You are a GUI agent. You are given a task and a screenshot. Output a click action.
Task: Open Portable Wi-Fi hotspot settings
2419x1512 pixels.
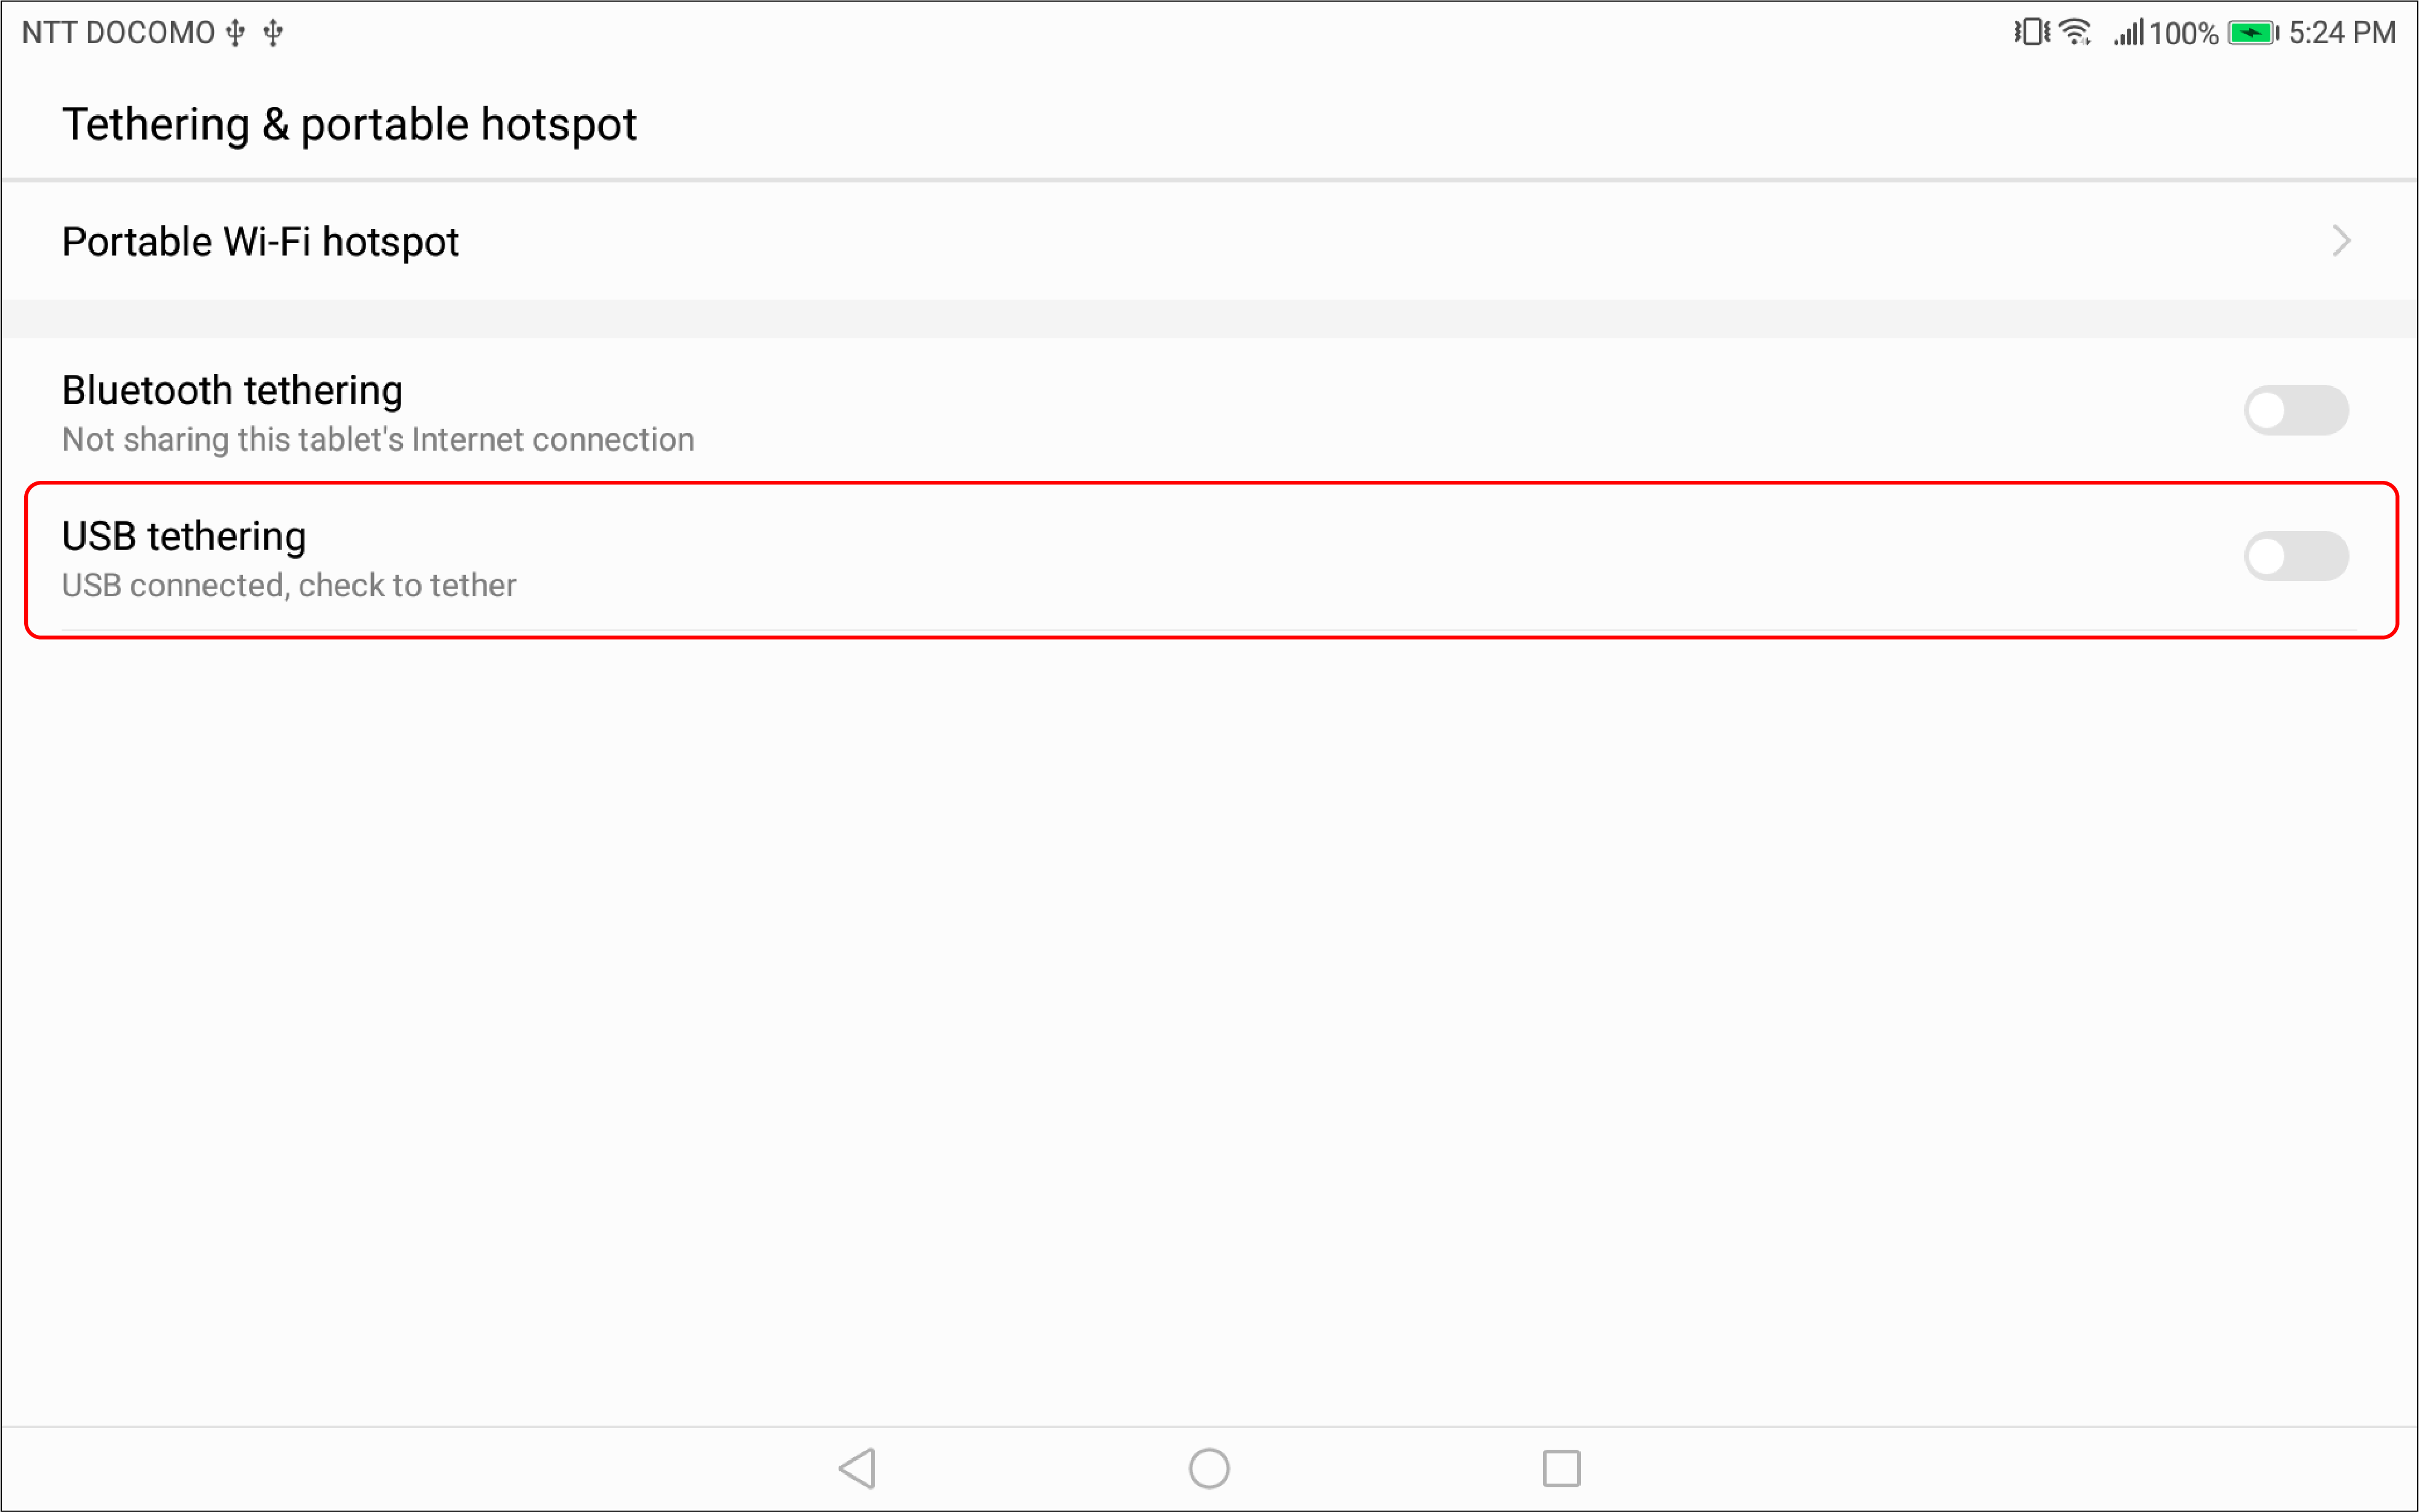260,242
